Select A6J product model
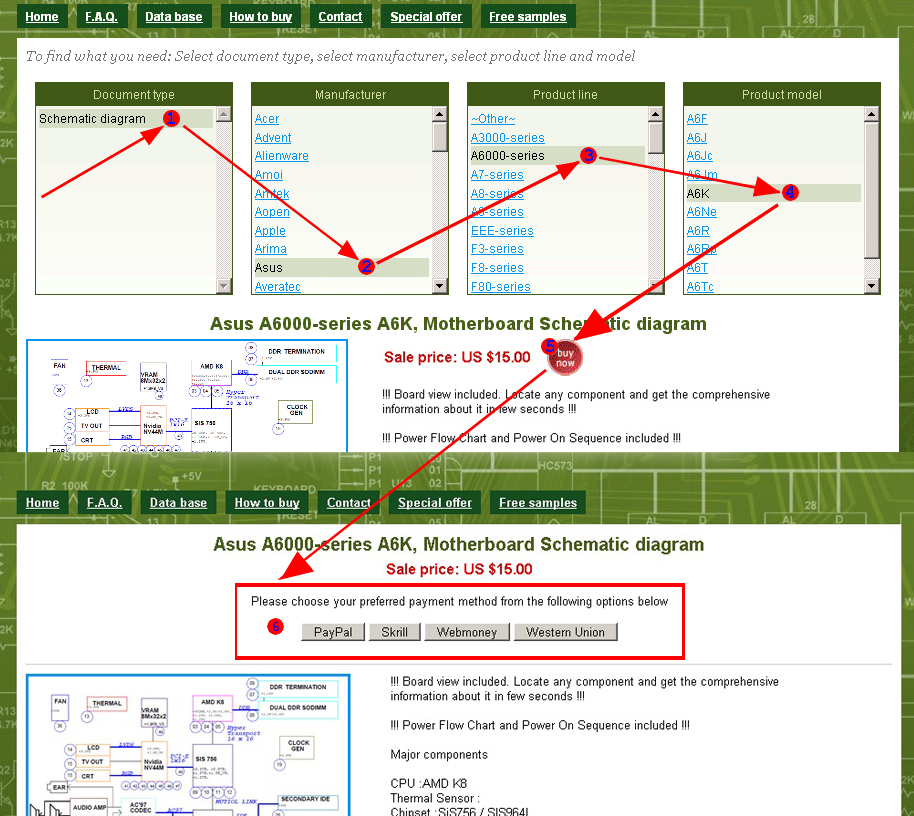The image size is (914, 816). coord(697,138)
